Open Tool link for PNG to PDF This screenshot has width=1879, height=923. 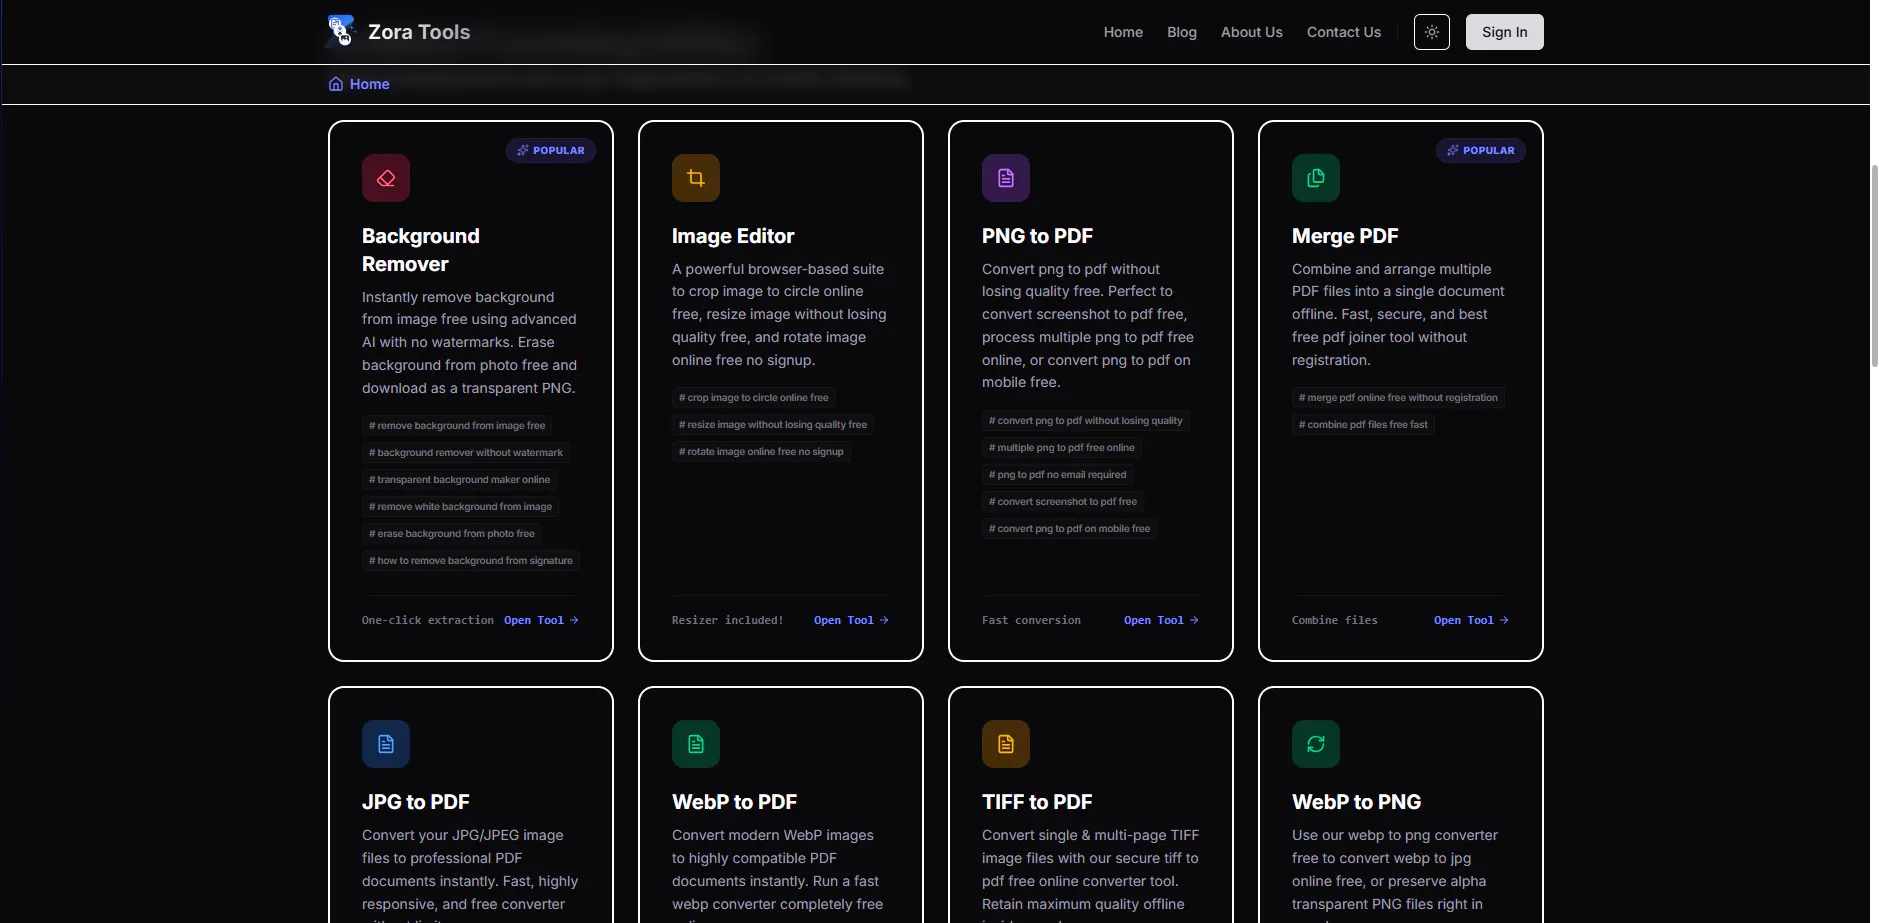coord(1161,620)
